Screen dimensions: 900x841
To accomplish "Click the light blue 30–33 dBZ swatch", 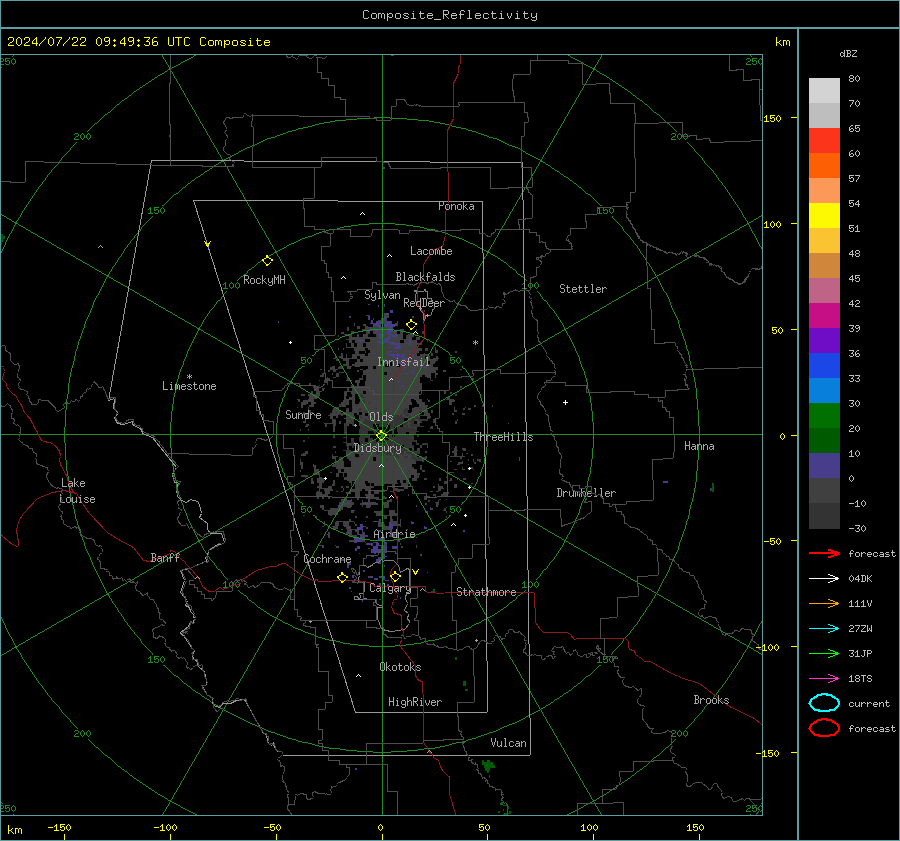I will point(824,391).
